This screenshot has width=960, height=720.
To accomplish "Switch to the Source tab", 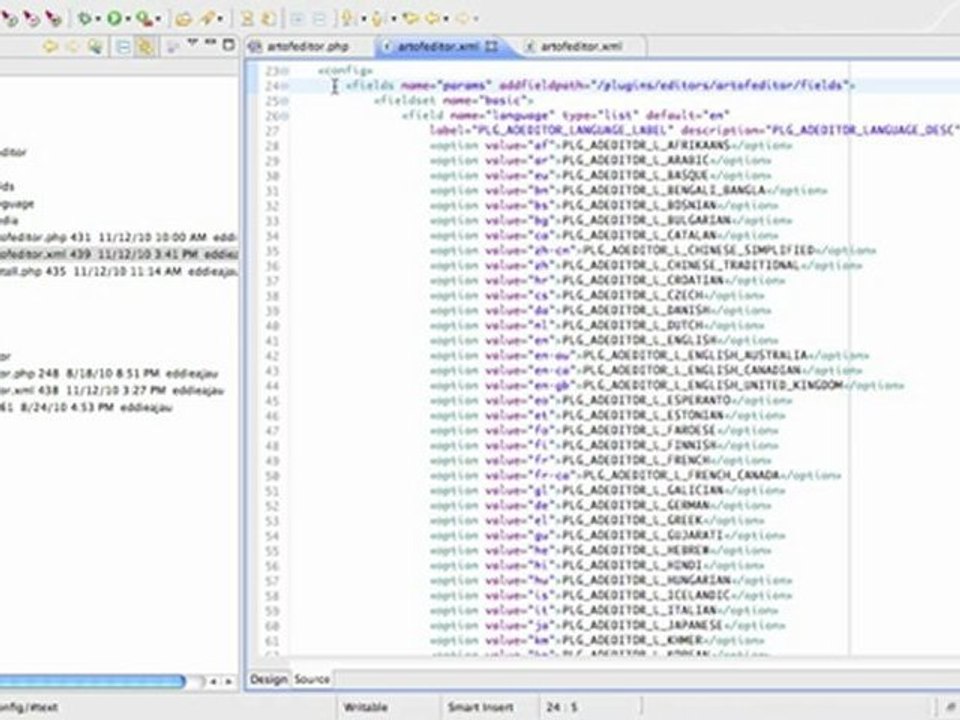I will point(312,679).
